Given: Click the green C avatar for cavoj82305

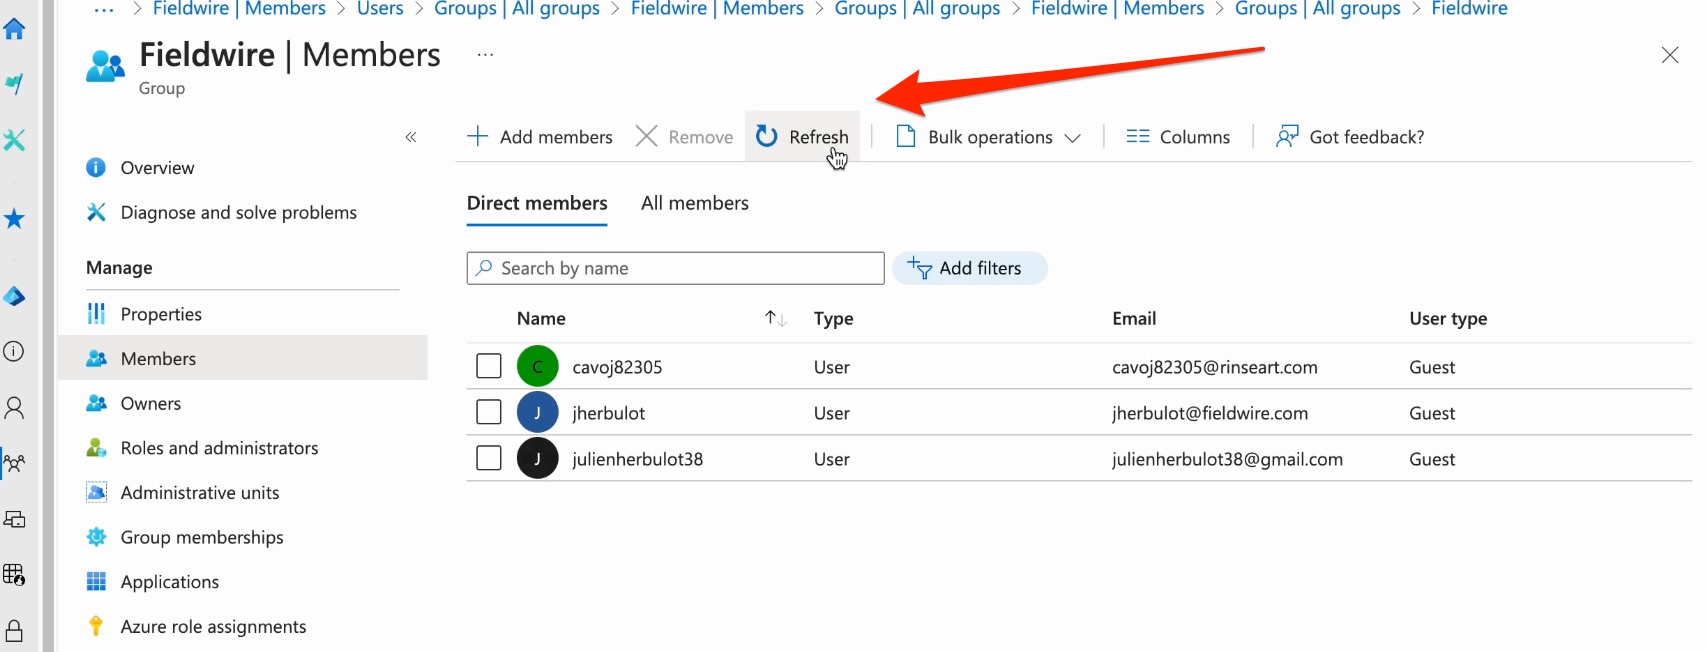Looking at the screenshot, I should click(537, 366).
